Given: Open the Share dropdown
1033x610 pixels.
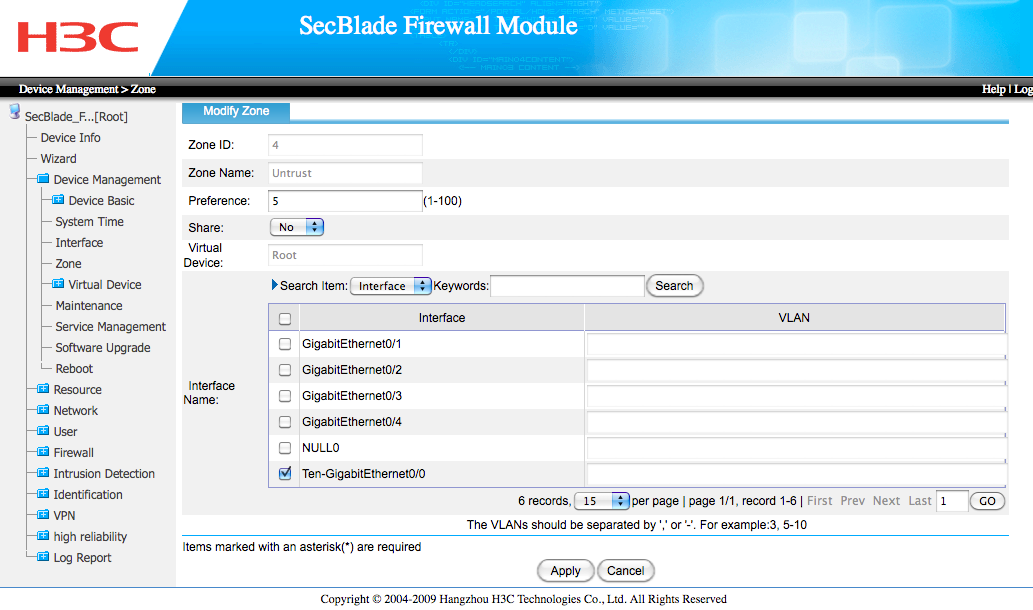Looking at the screenshot, I should click(297, 227).
